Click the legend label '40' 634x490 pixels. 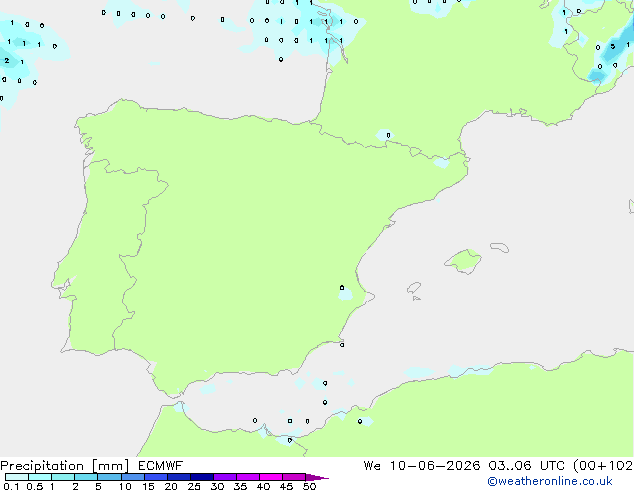click(263, 486)
